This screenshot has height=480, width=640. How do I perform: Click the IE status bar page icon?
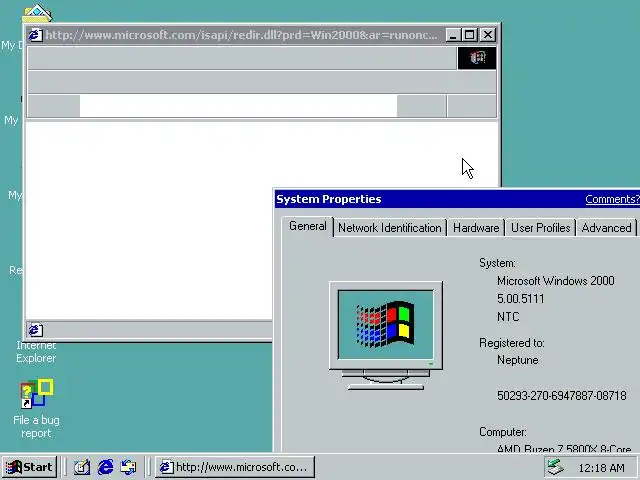click(x=36, y=330)
